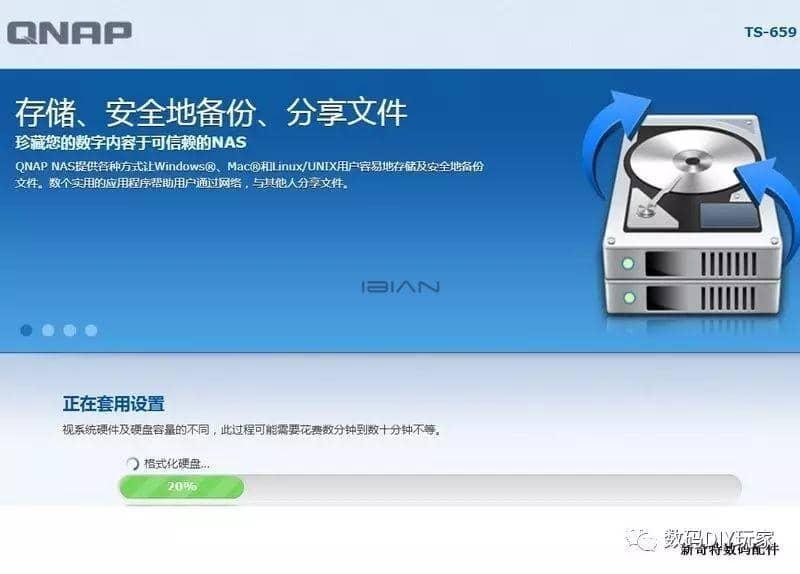Click the empty gray progress bar track
800x574 pixels.
[x=492, y=487]
